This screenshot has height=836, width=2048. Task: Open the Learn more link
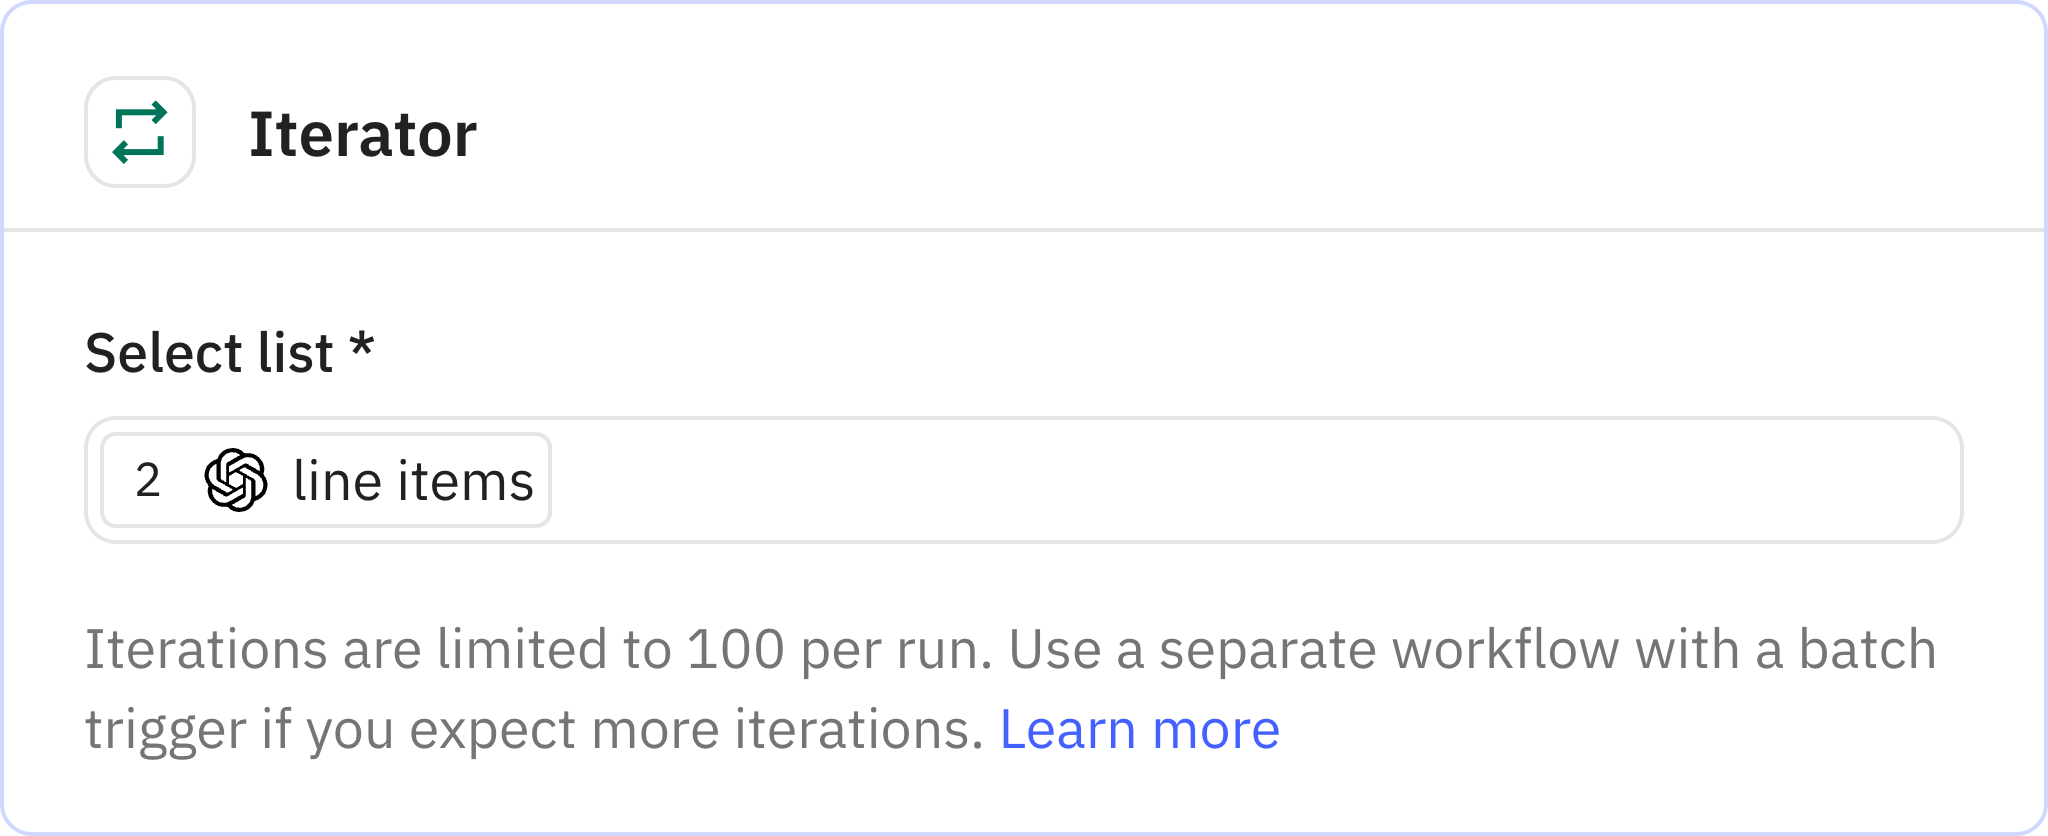[x=1140, y=729]
